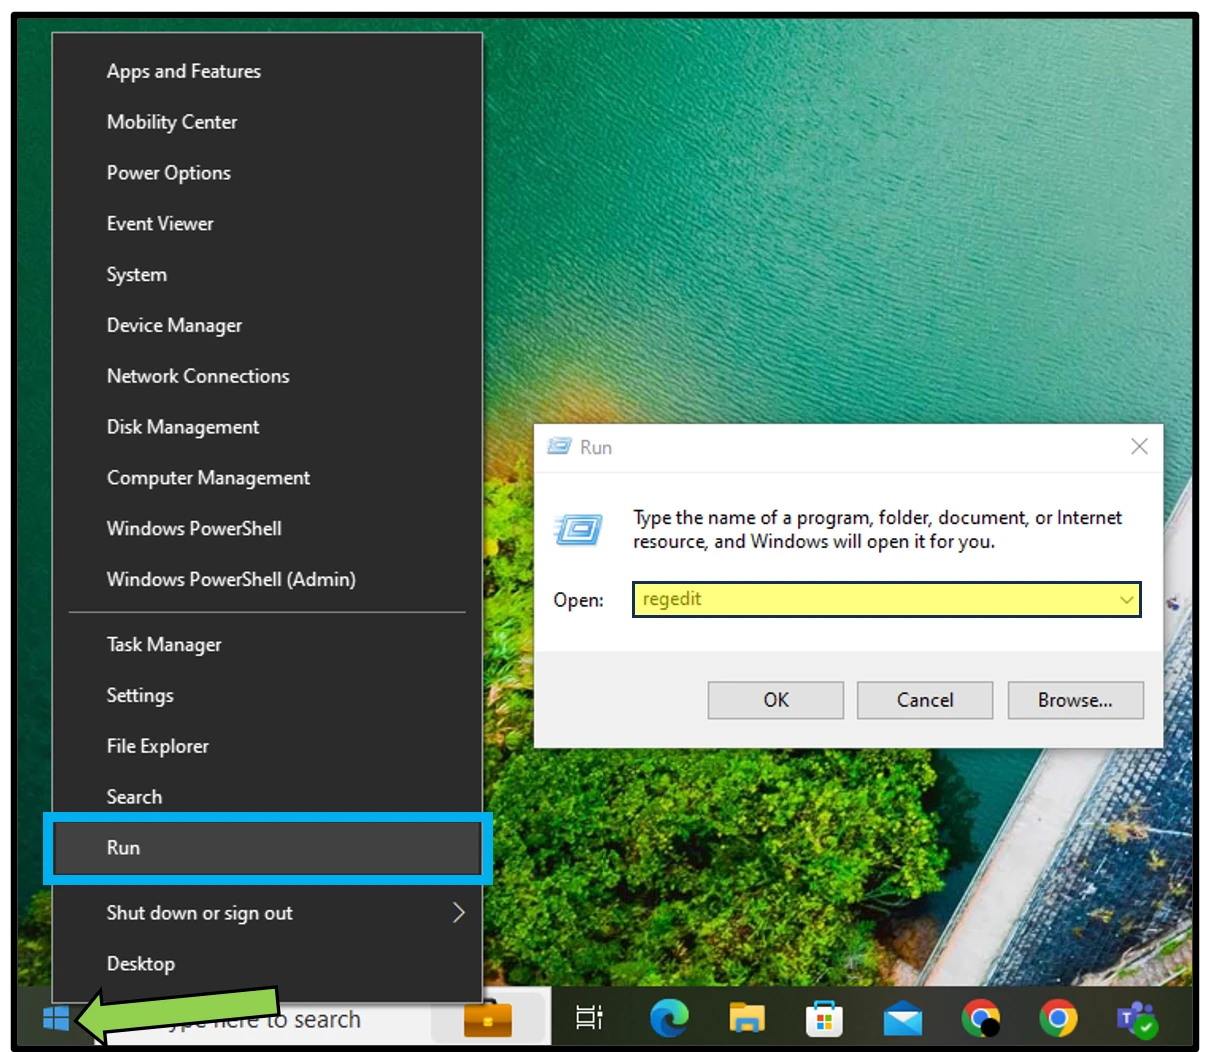The width and height of the screenshot is (1205, 1052).
Task: Click Cancel in the Run dialog
Action: (925, 700)
